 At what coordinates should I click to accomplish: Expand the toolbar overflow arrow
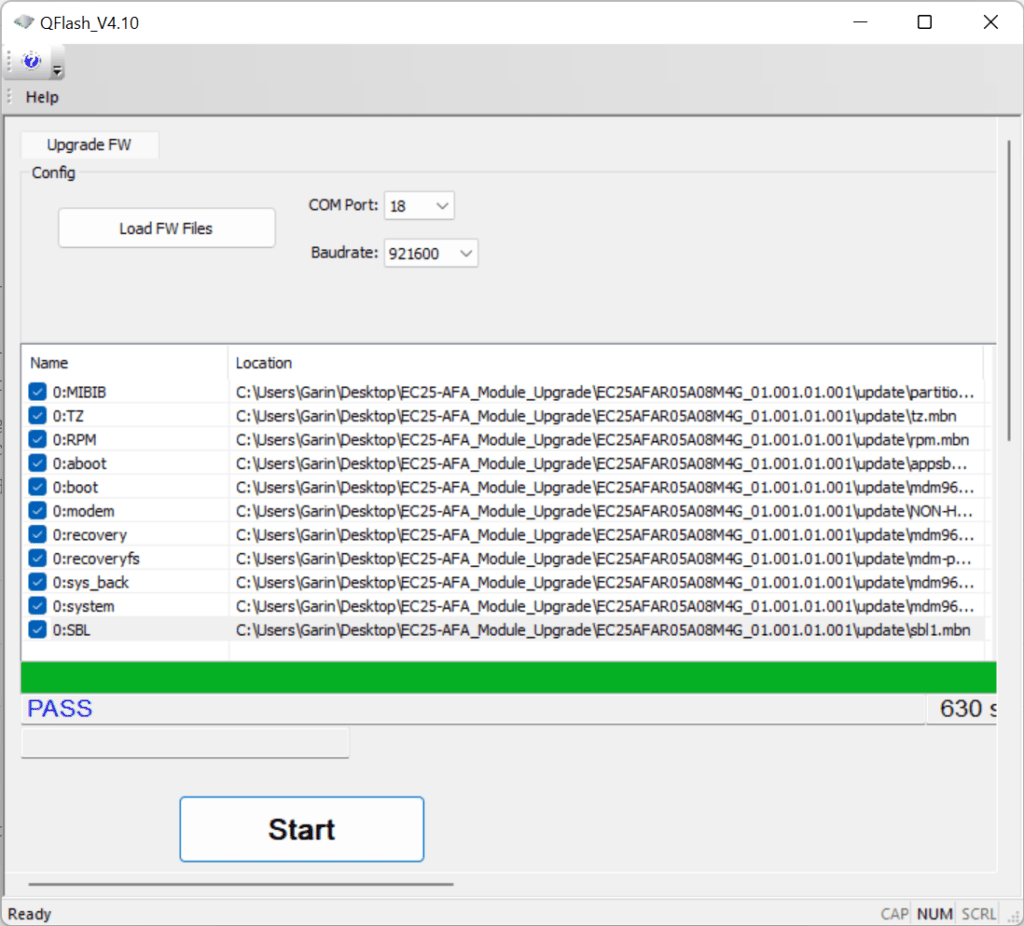[x=57, y=70]
